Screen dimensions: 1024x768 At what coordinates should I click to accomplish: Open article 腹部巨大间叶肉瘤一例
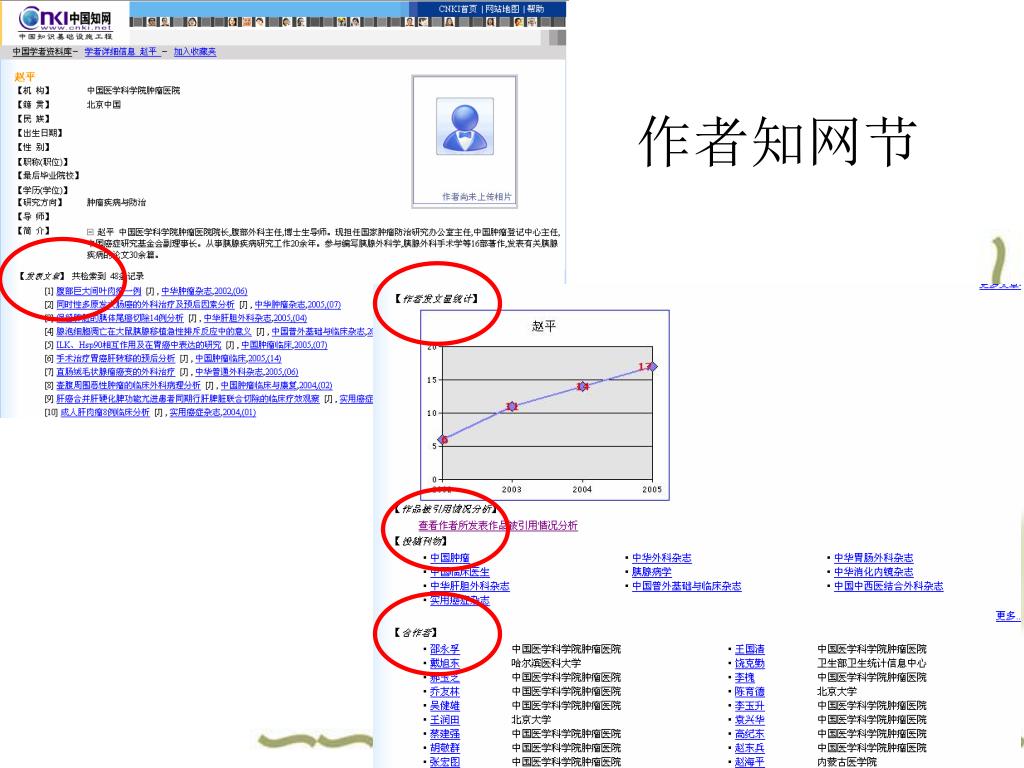99,291
